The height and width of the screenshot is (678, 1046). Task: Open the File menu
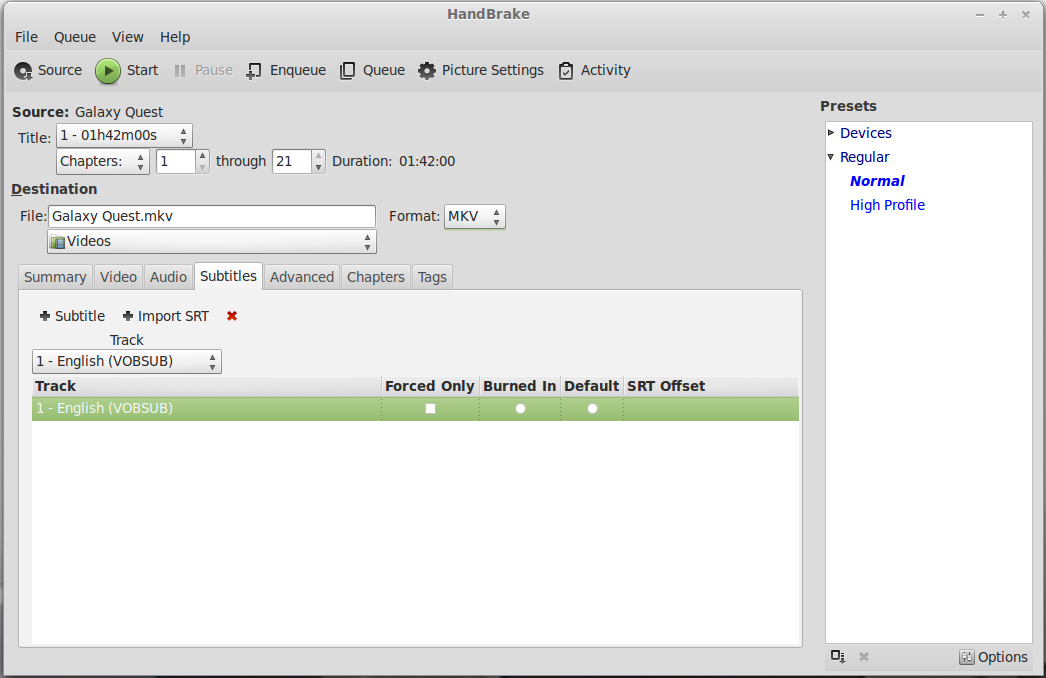(x=26, y=37)
